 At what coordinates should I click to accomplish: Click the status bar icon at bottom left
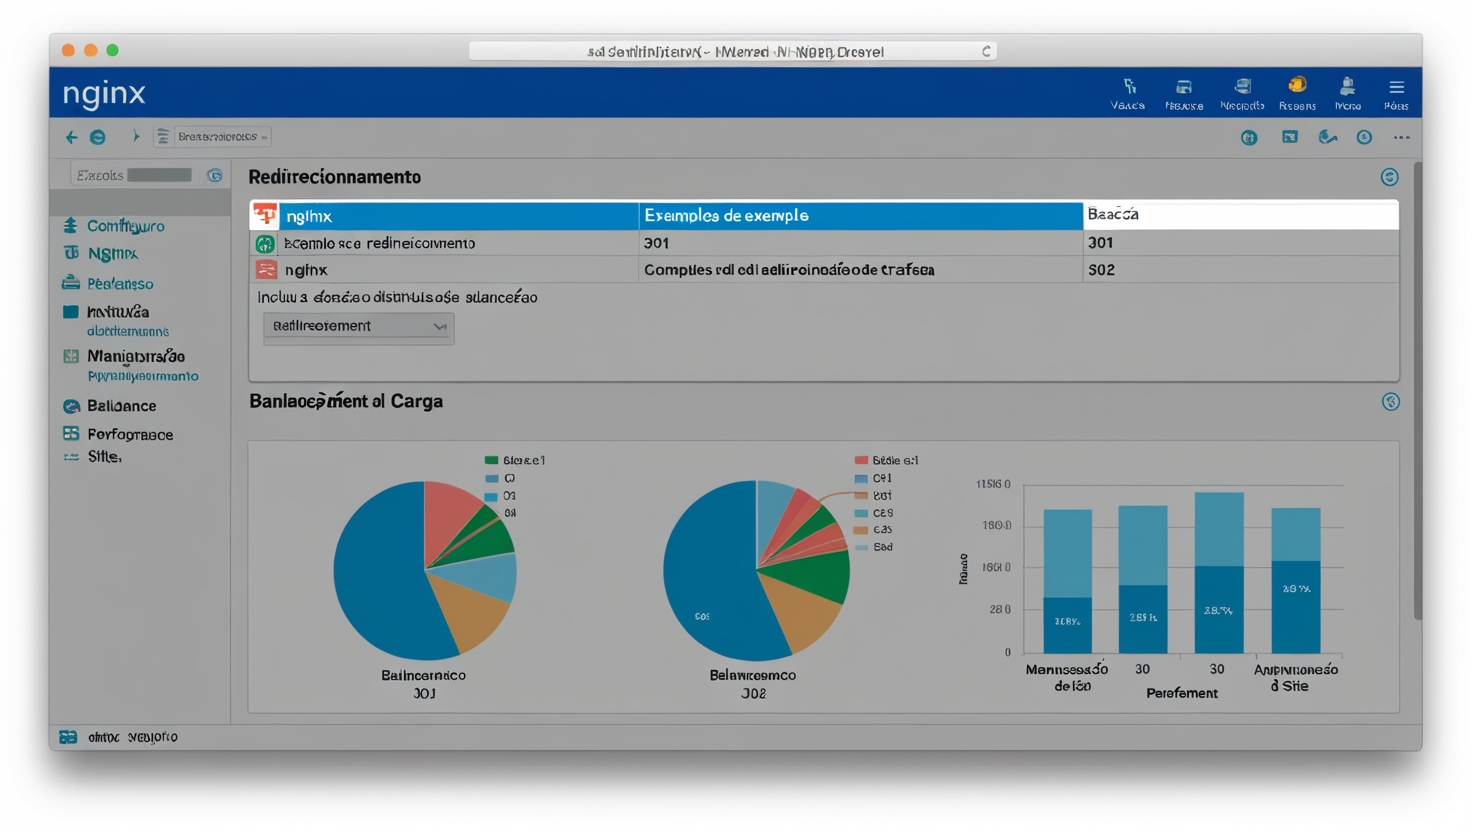(x=68, y=737)
